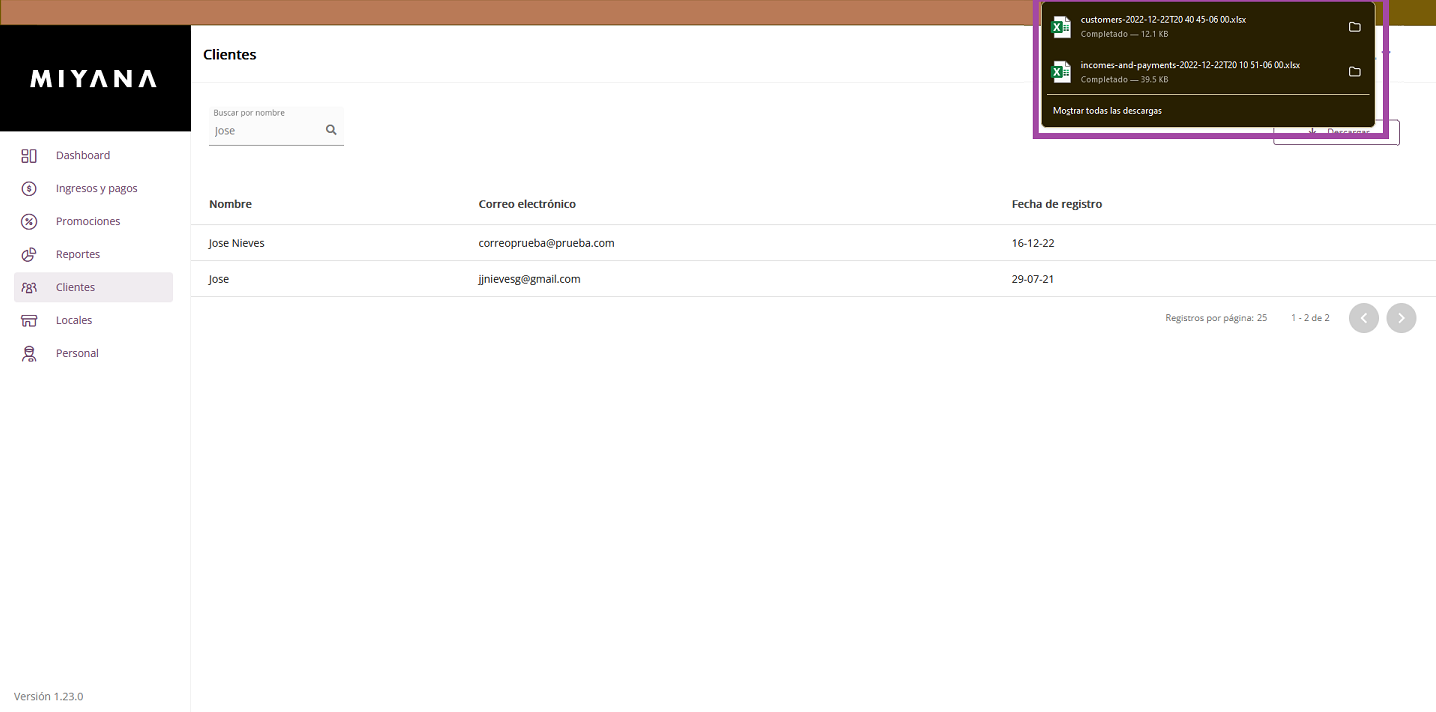
Task: Go to the Personal section
Action: click(x=94, y=353)
